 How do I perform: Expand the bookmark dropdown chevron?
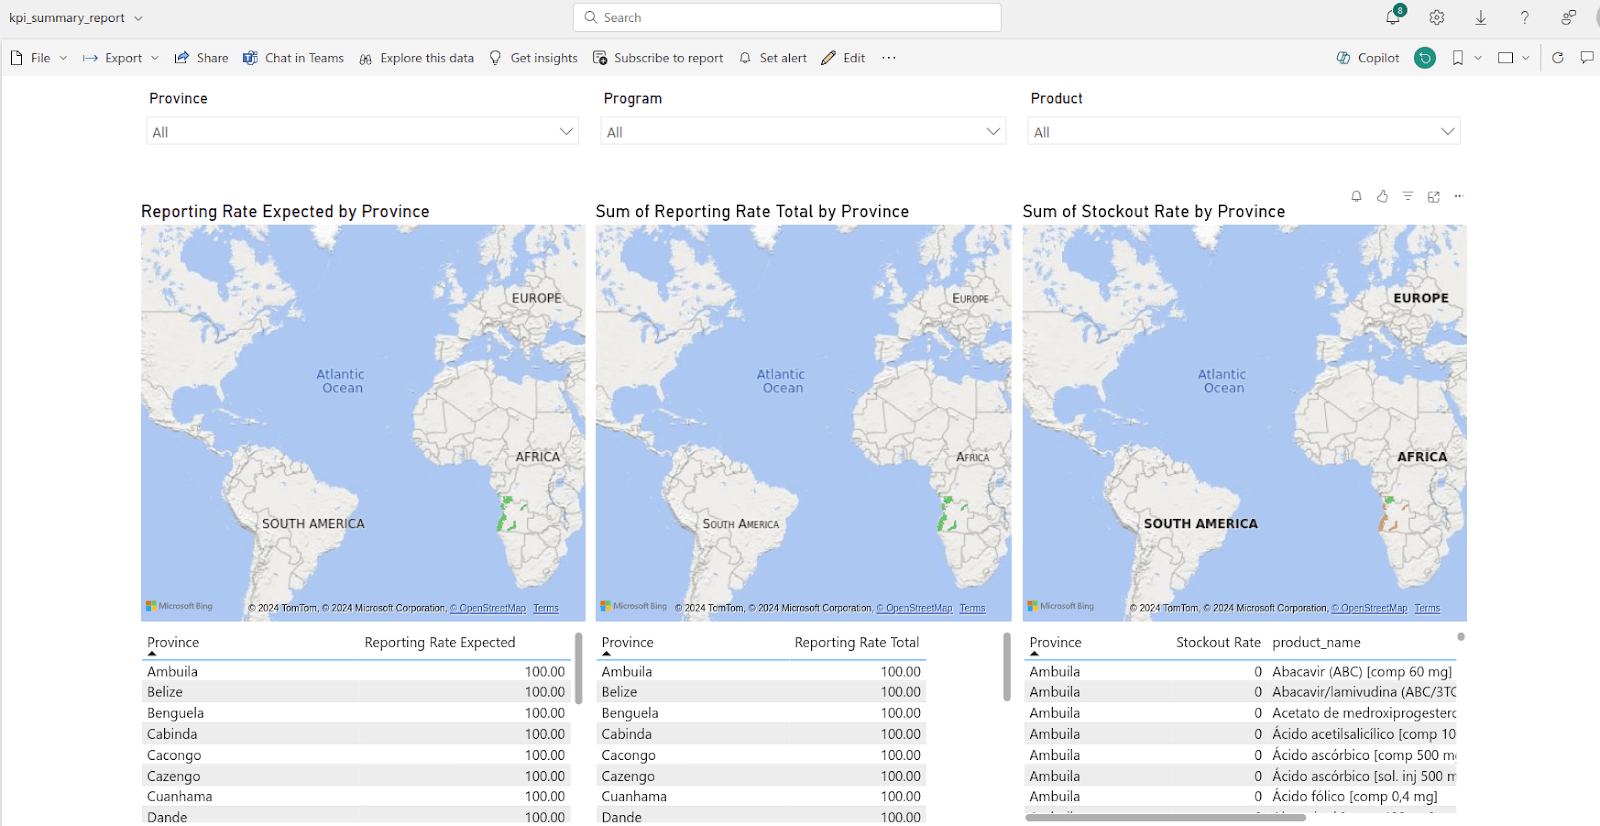tap(1478, 58)
